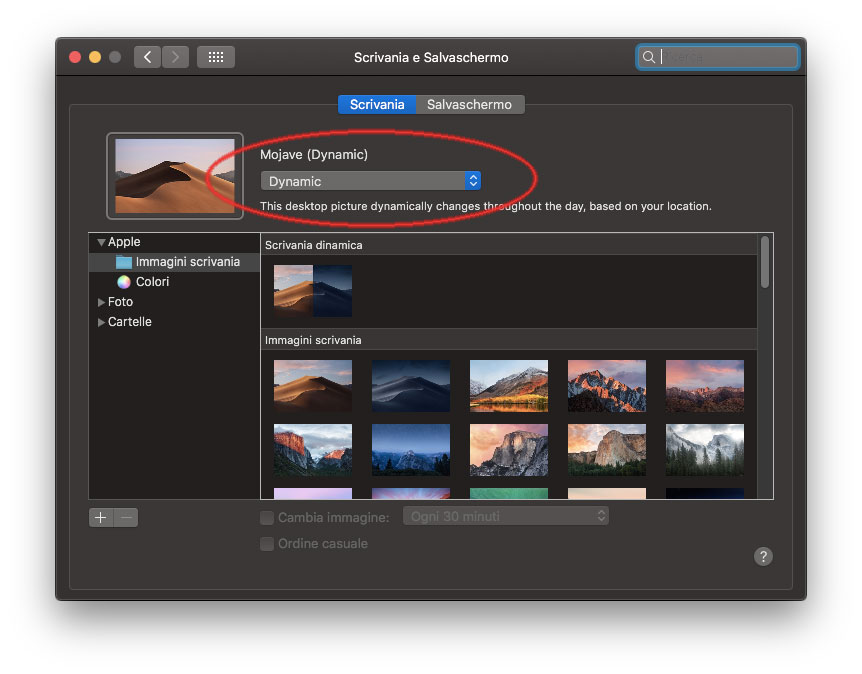Click the Immagini scrivania tree row label
The image size is (862, 674).
tap(187, 262)
